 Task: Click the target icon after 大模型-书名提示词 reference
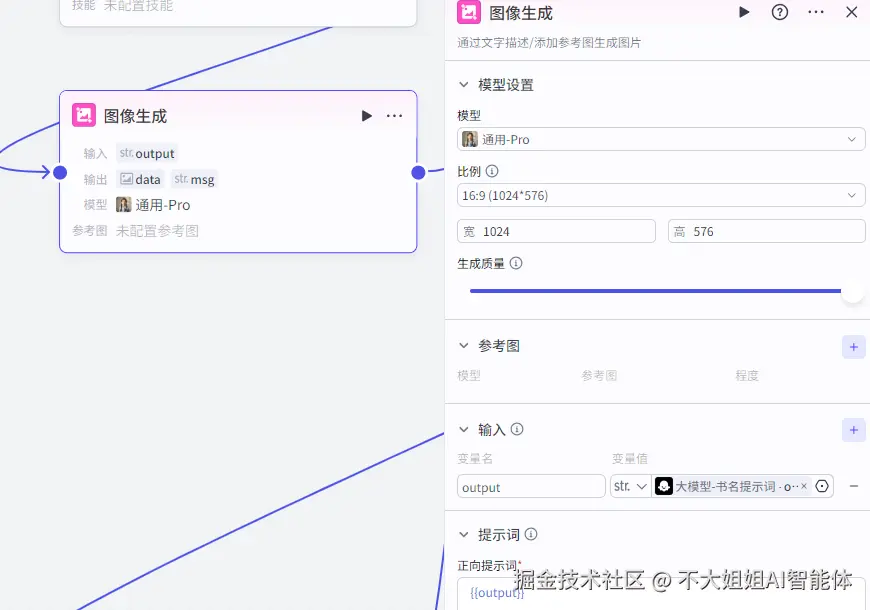[x=821, y=486]
